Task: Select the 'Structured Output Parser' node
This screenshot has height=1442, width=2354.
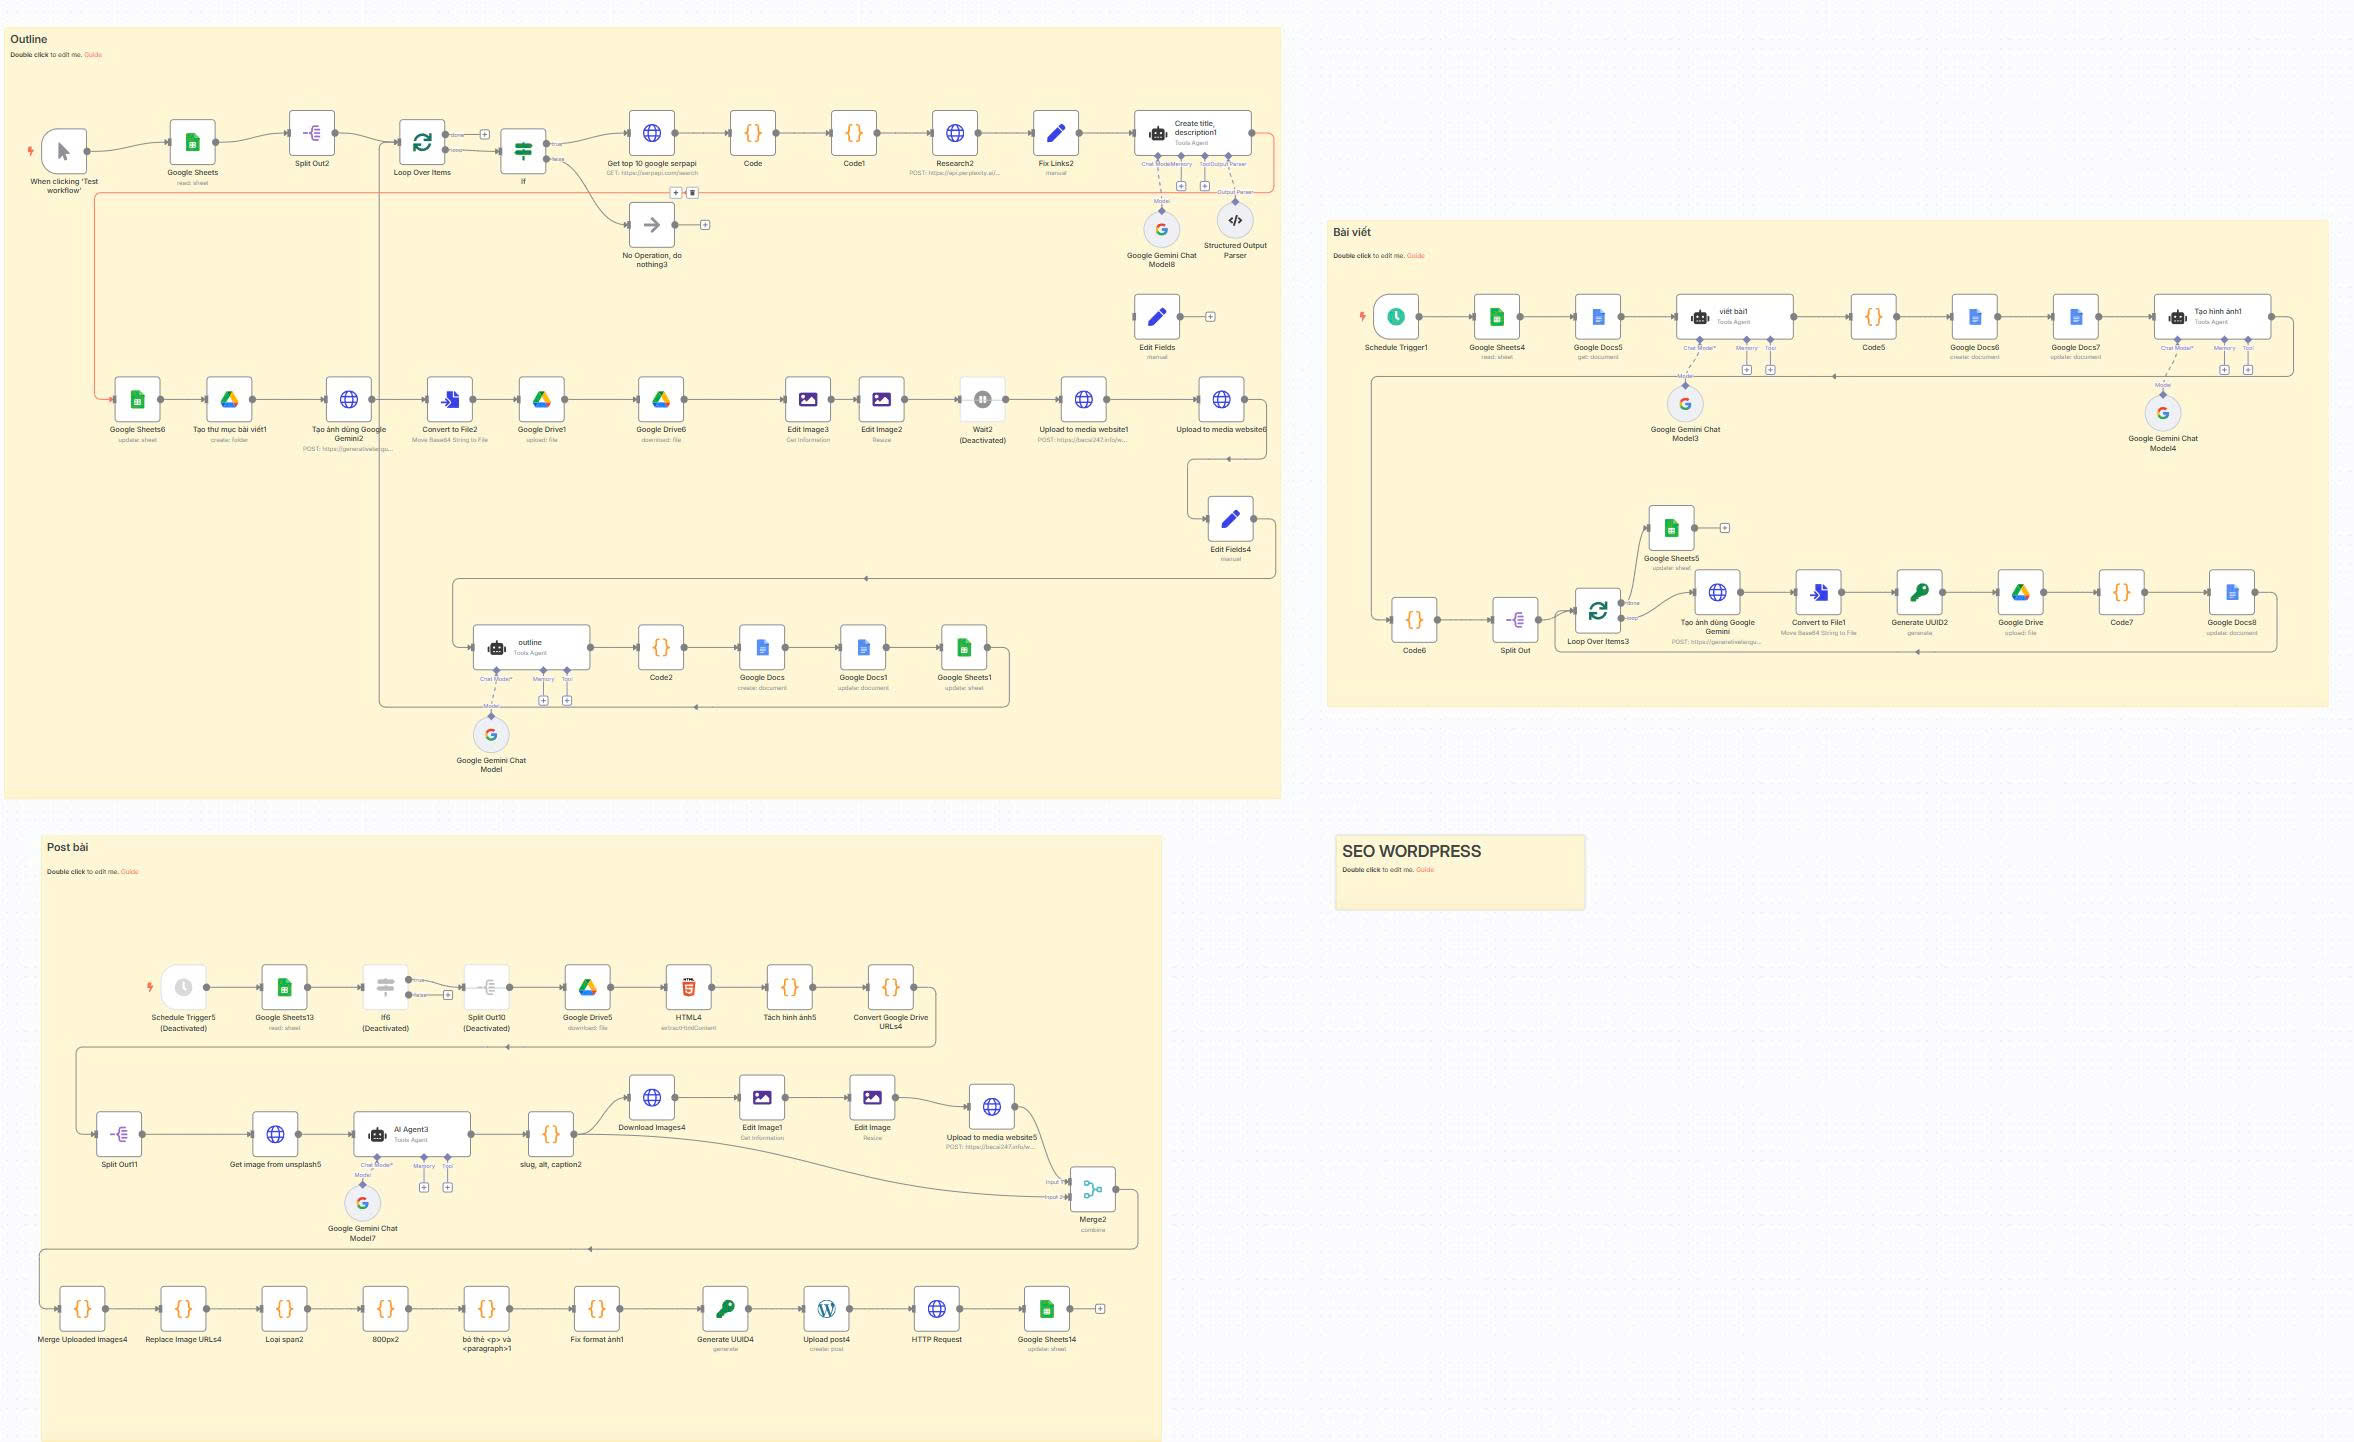Action: pos(1235,220)
